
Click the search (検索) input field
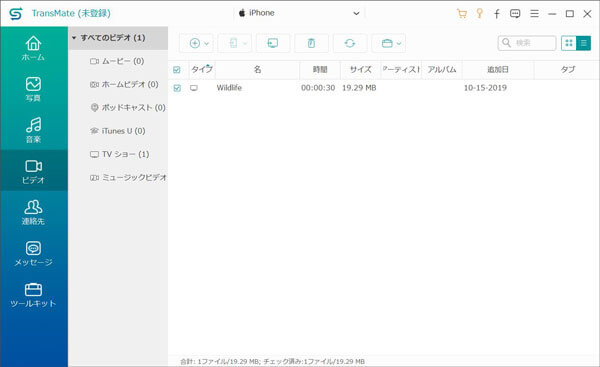527,43
